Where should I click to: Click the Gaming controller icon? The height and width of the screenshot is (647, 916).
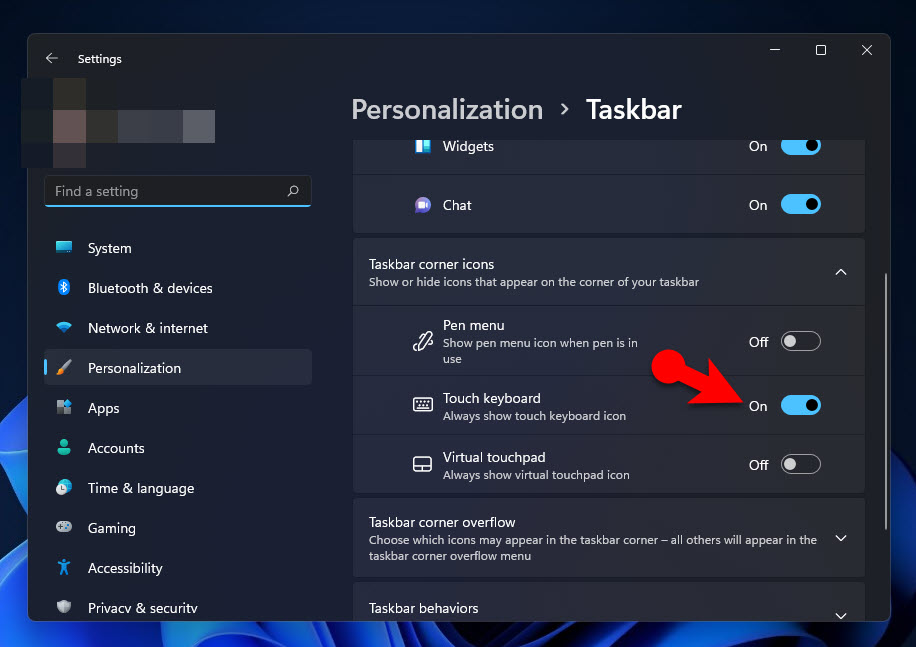[64, 527]
